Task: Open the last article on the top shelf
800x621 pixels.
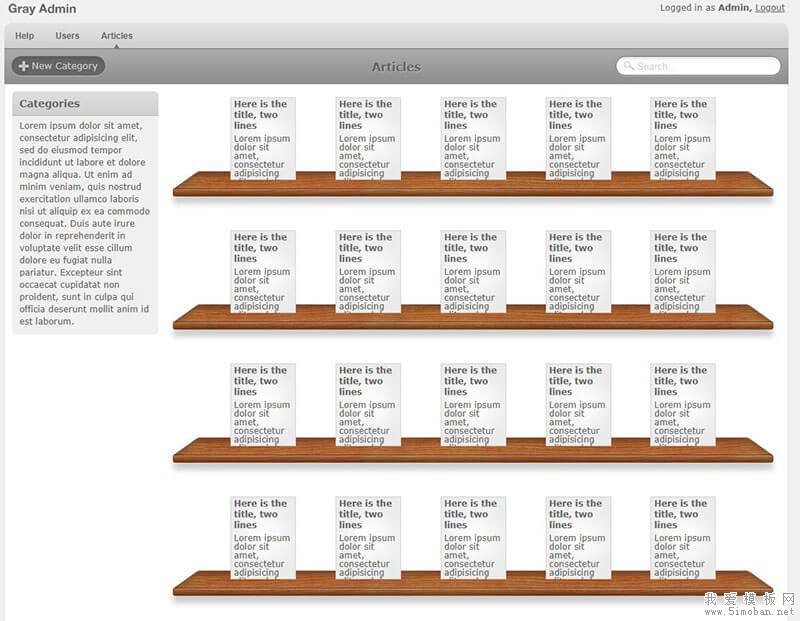Action: point(683,138)
